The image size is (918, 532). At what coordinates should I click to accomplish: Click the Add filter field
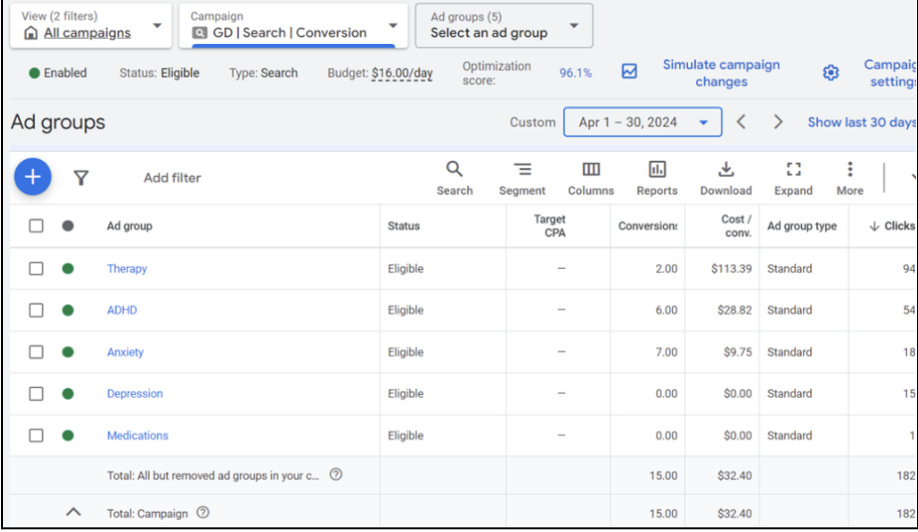[172, 178]
